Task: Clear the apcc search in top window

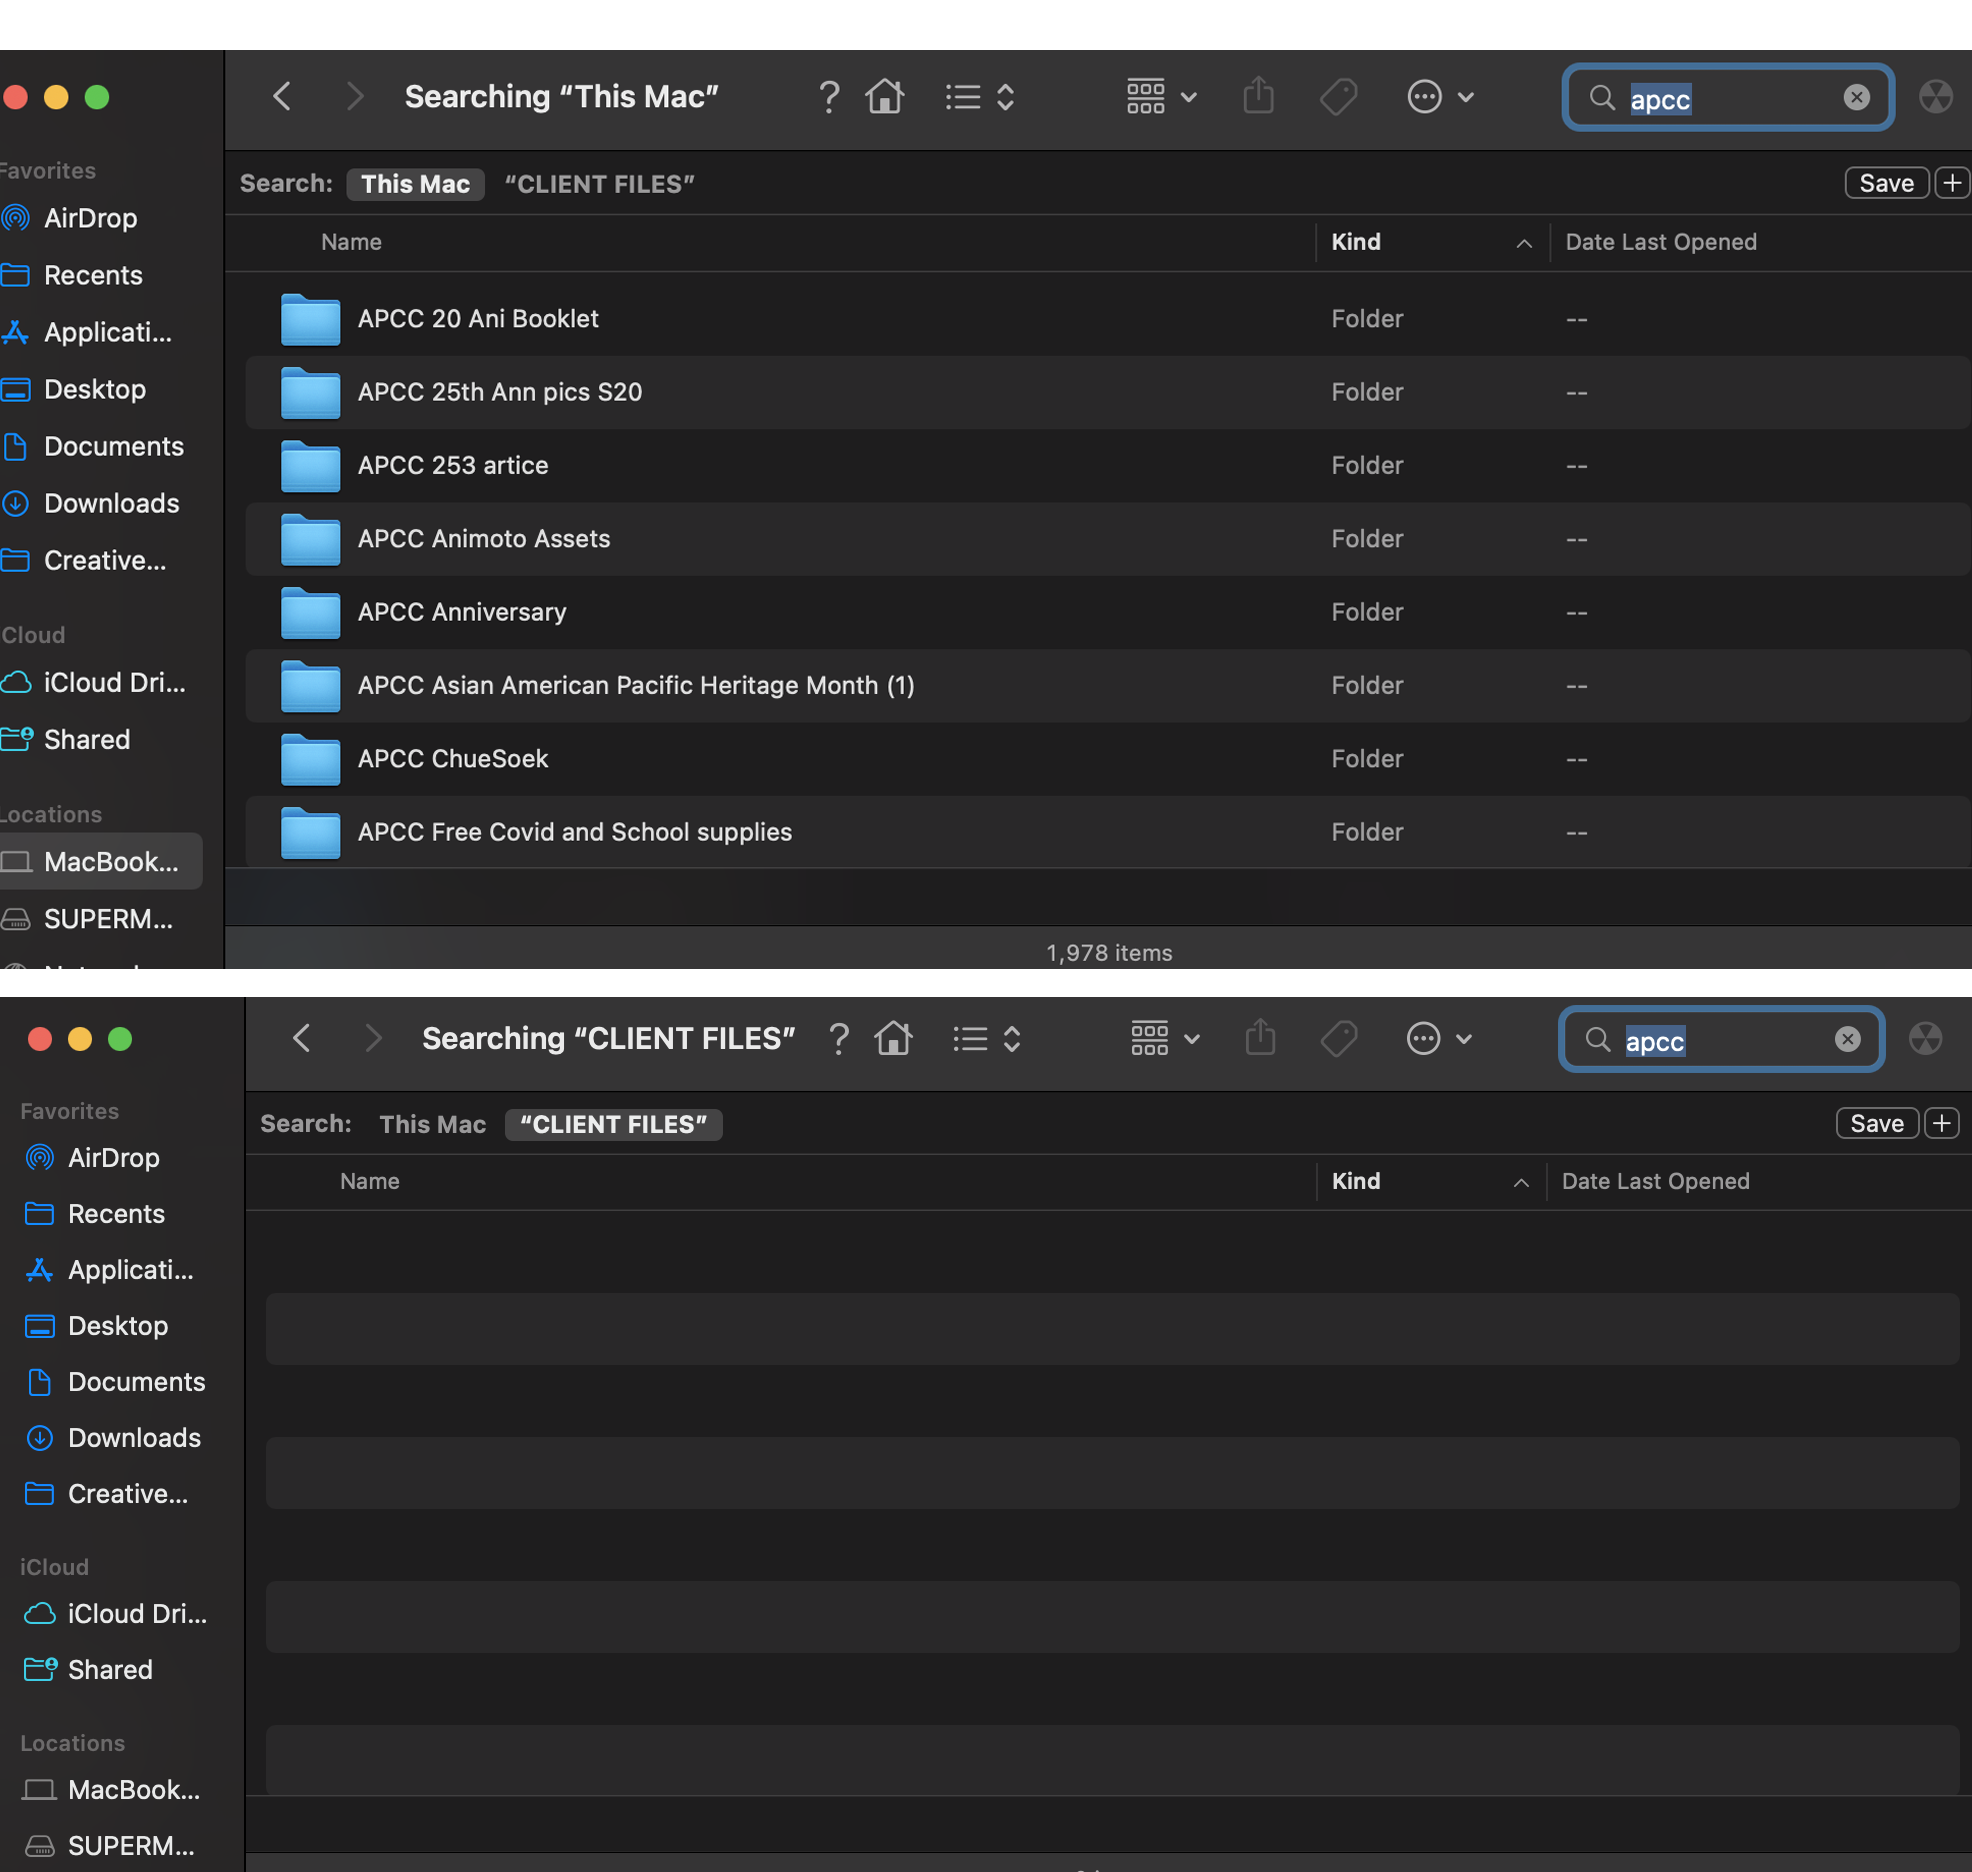Action: coord(1856,97)
